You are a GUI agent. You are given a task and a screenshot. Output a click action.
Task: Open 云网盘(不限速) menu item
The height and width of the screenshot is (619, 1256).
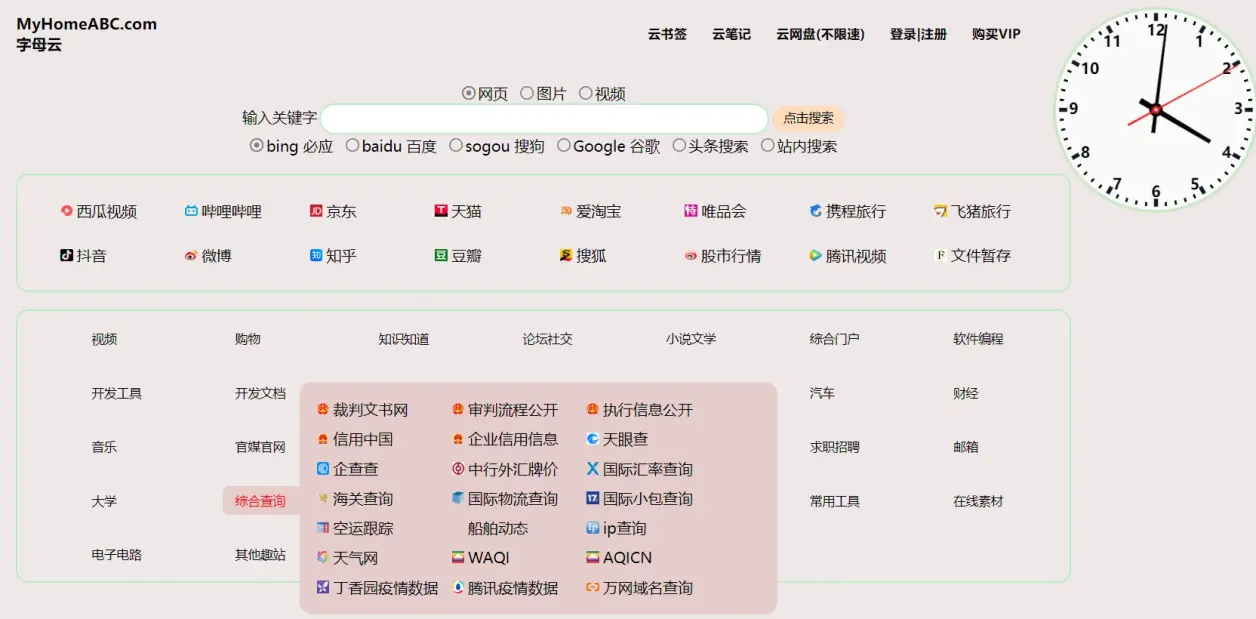click(820, 34)
